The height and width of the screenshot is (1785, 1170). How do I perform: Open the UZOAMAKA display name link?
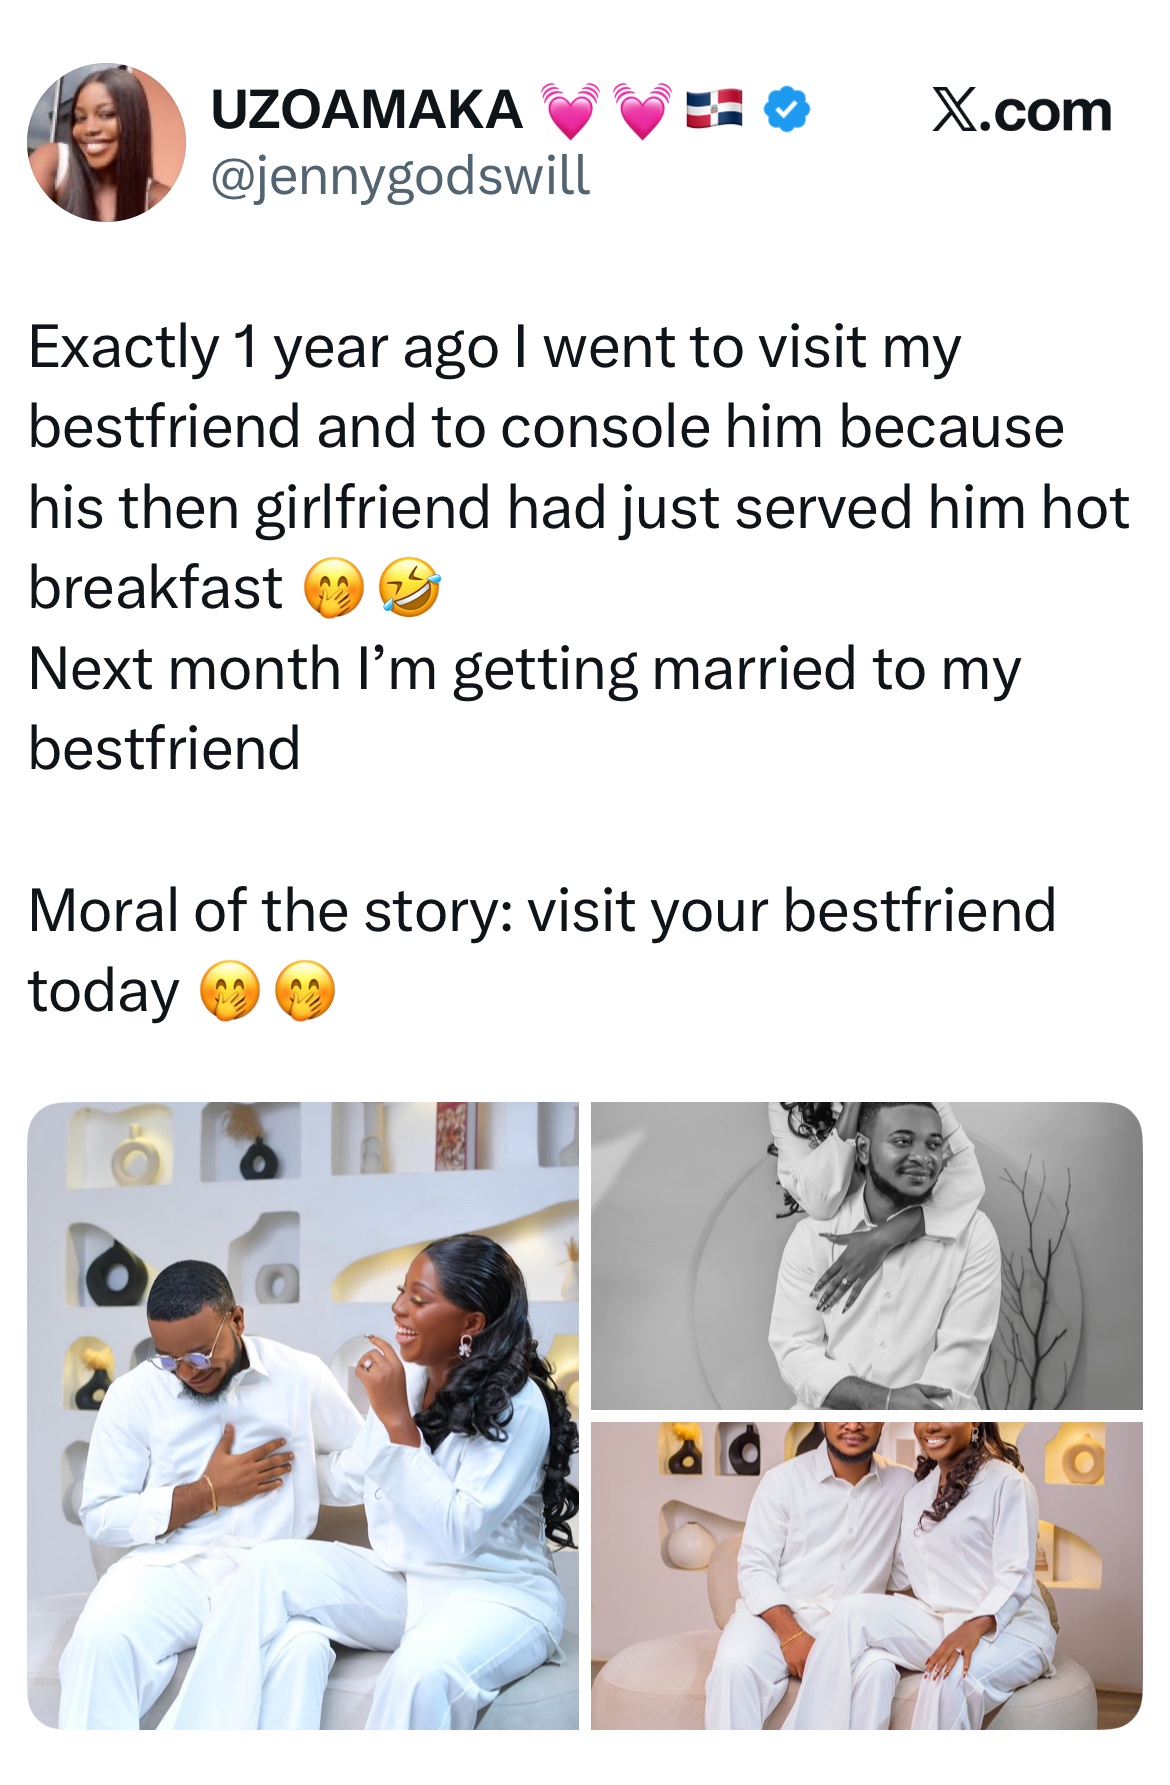click(366, 109)
